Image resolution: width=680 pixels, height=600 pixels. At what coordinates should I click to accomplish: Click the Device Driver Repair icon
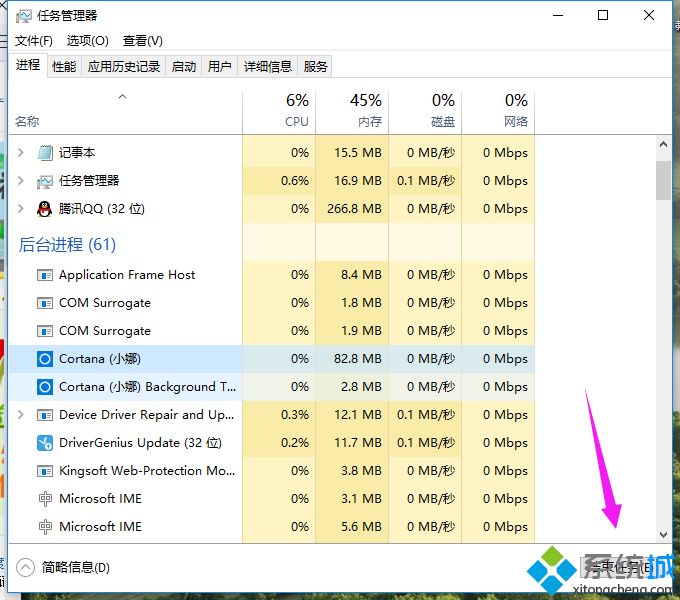45,415
